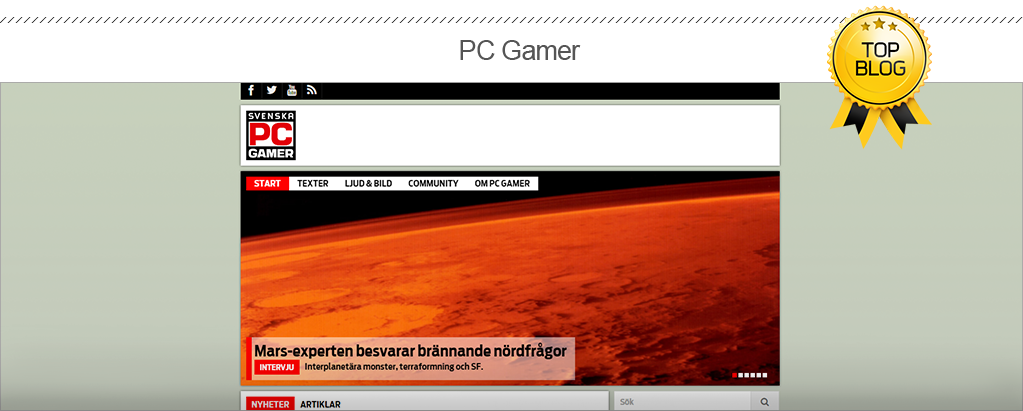Subscribe via the RSS feed icon
This screenshot has height=411, width=1023.
(x=312, y=91)
